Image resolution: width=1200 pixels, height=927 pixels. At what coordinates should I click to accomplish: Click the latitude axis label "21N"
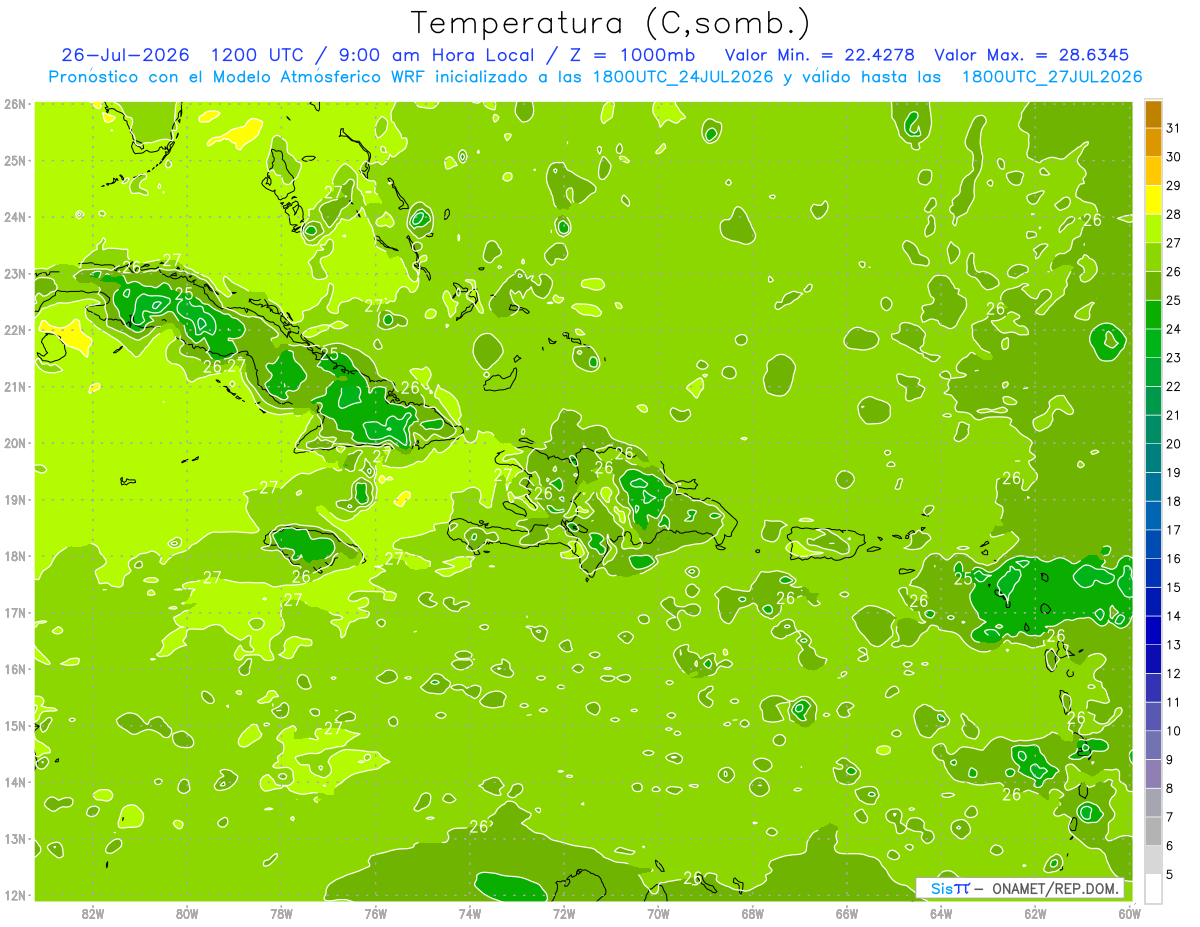15,386
